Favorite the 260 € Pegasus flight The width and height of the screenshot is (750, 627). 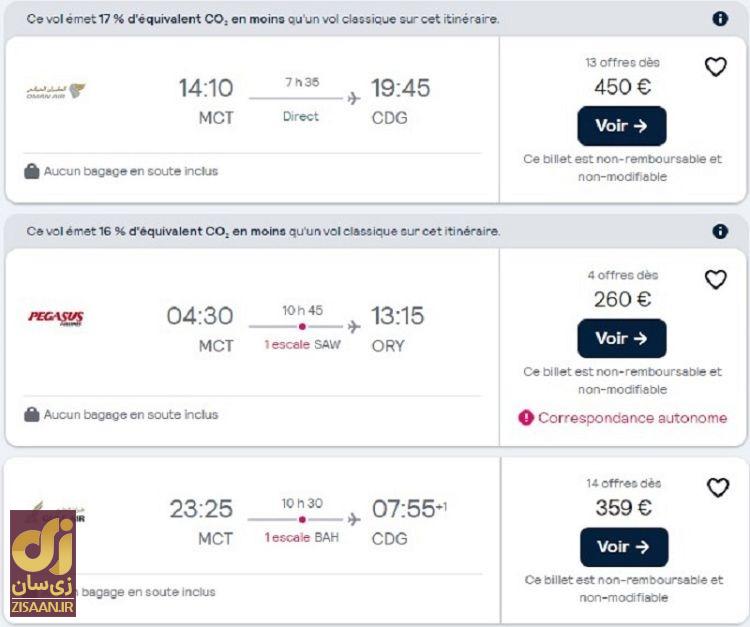[x=716, y=279]
